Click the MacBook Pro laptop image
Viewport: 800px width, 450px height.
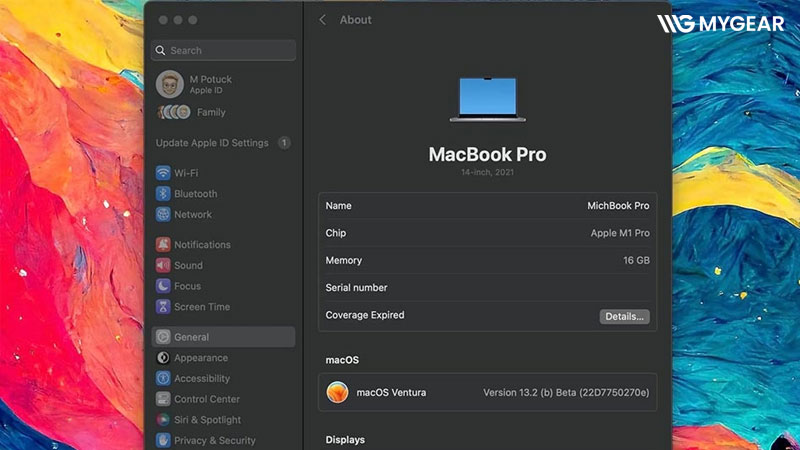click(487, 99)
